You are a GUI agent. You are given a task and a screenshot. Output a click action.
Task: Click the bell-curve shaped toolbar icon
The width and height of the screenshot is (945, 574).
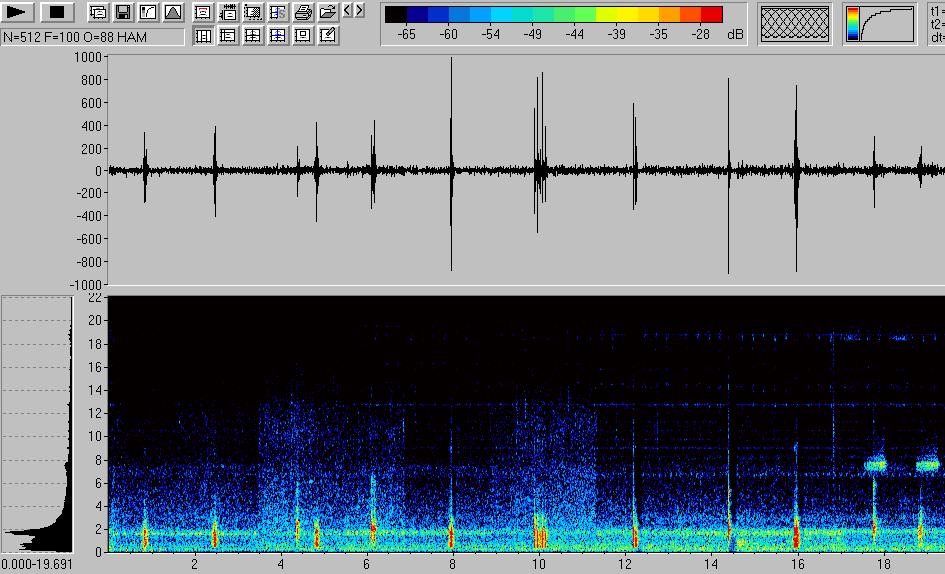pyautogui.click(x=173, y=12)
